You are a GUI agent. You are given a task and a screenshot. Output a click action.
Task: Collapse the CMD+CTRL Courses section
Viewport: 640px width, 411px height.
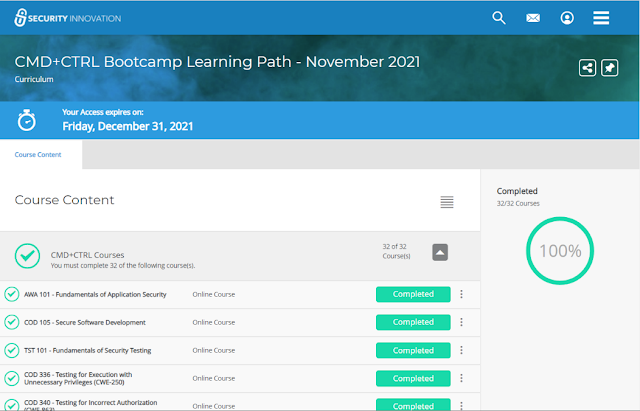click(440, 252)
